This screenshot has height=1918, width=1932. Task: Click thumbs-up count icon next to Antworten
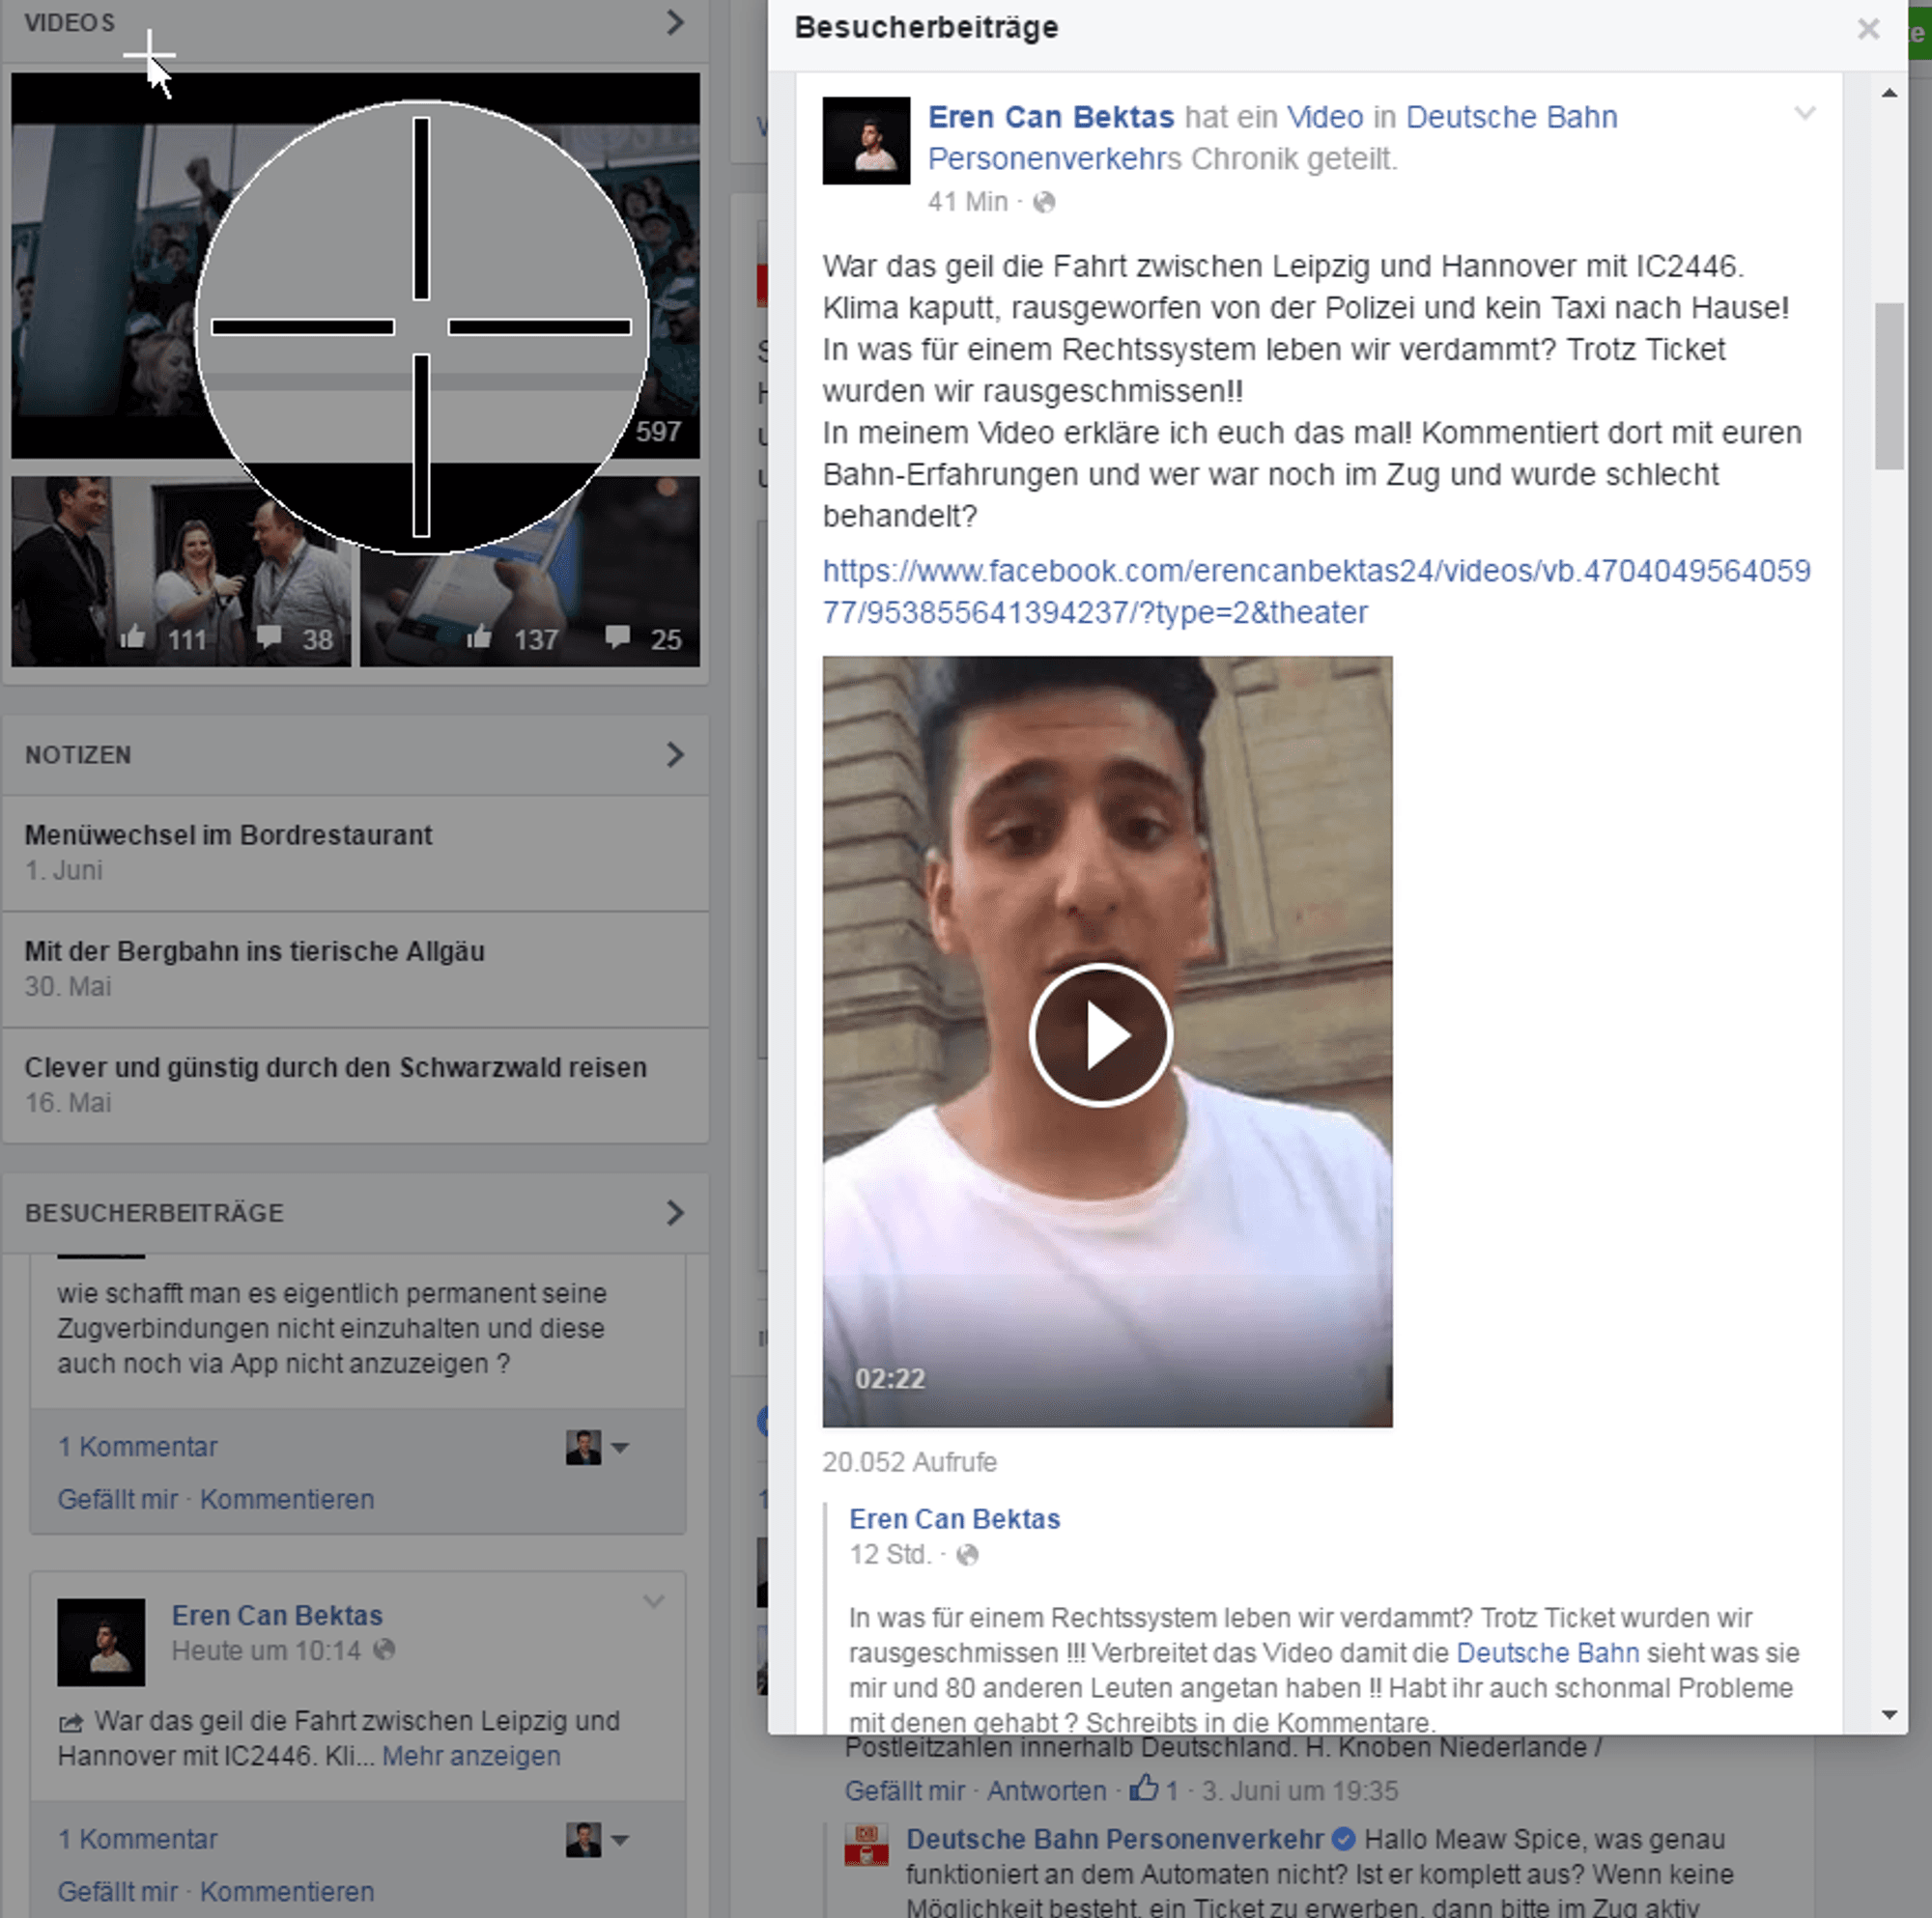point(1144,1788)
